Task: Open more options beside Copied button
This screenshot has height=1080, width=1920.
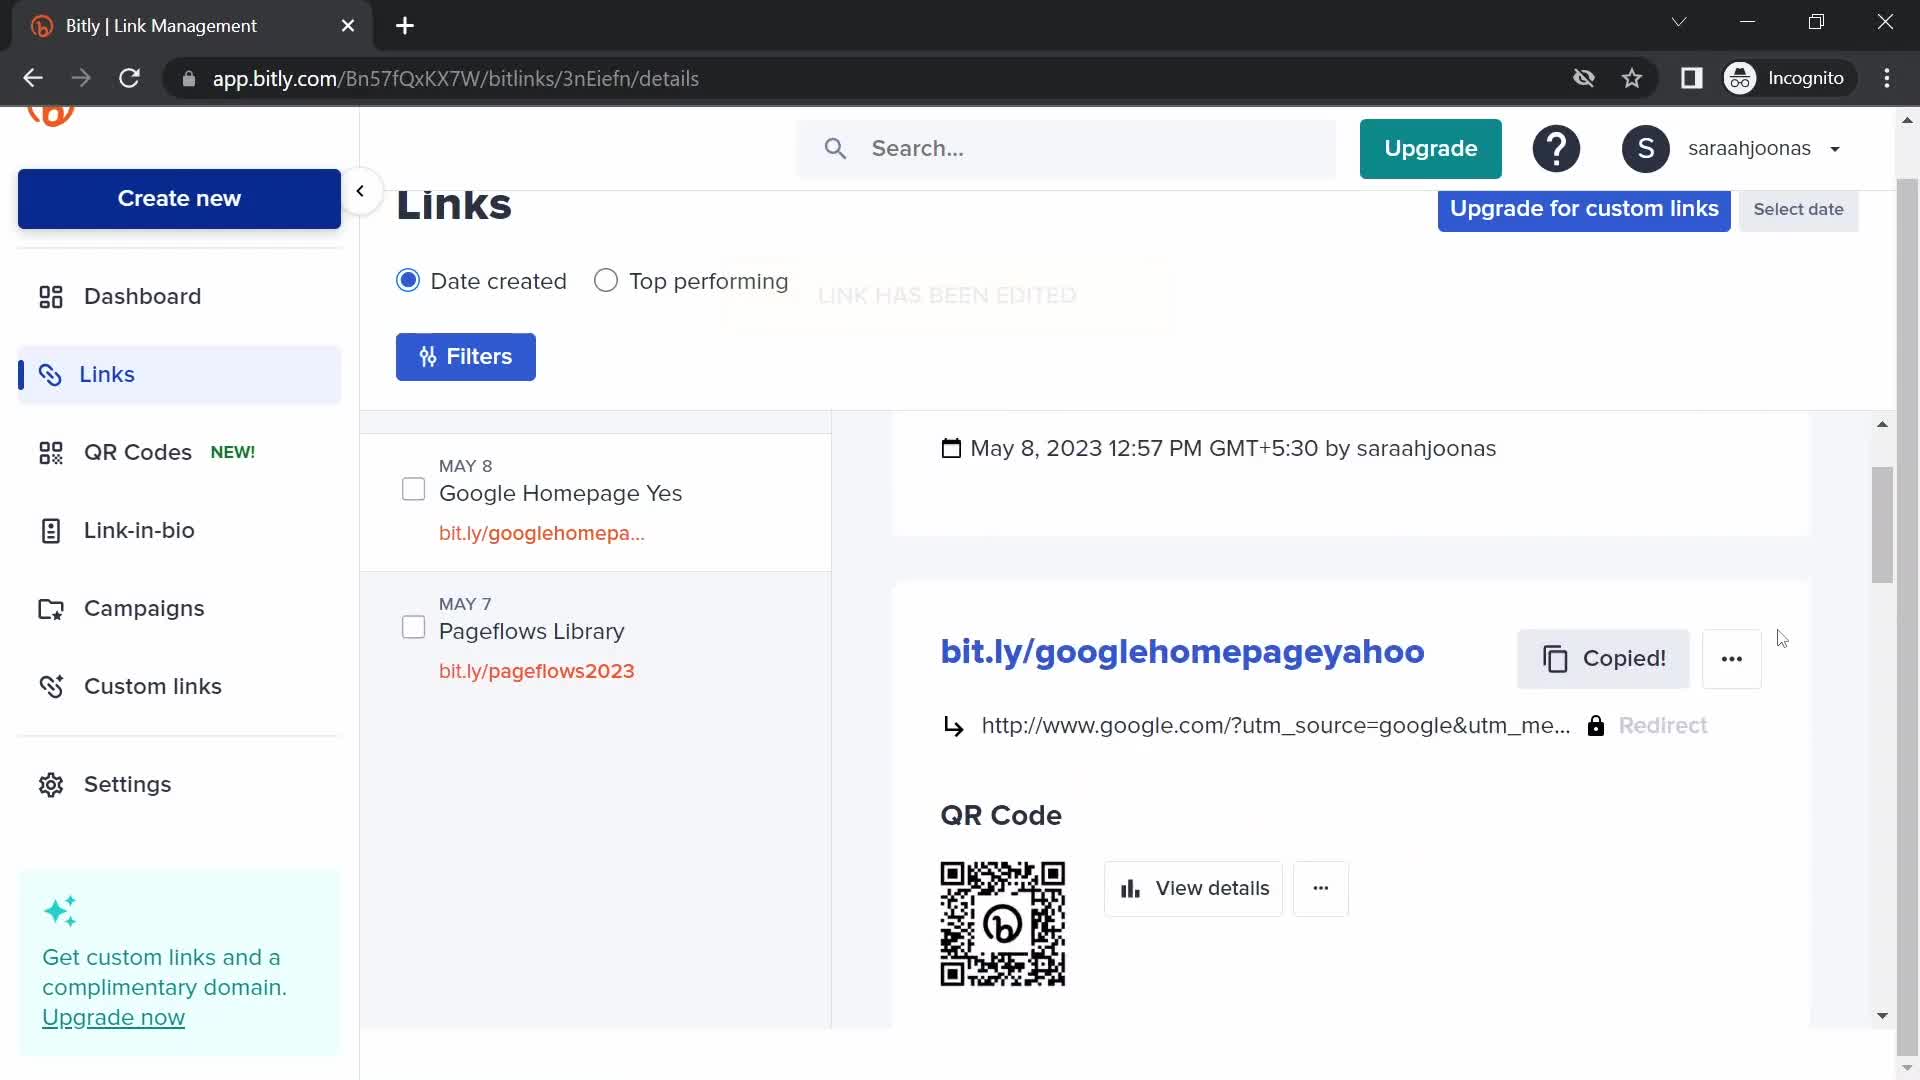Action: pos(1732,659)
